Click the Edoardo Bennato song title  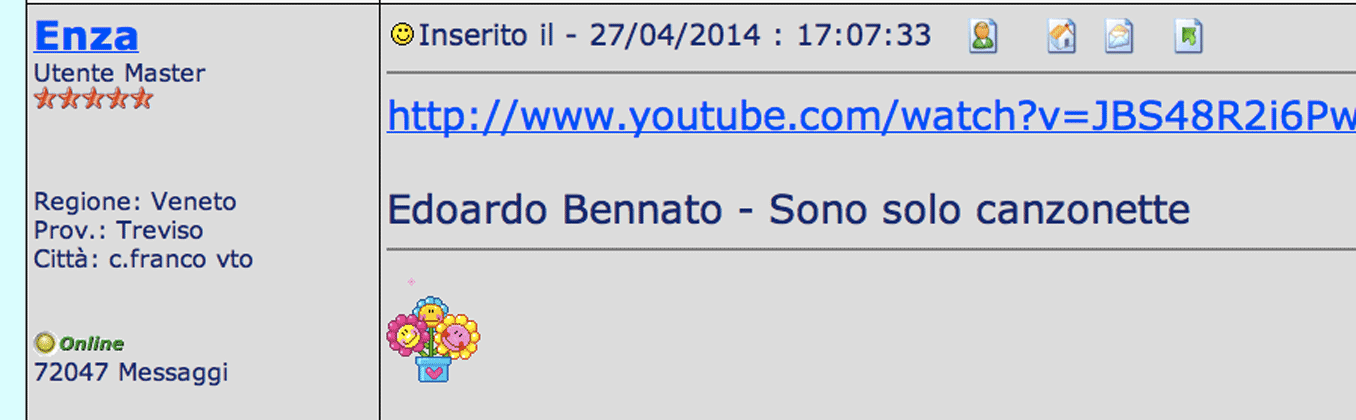(x=788, y=210)
